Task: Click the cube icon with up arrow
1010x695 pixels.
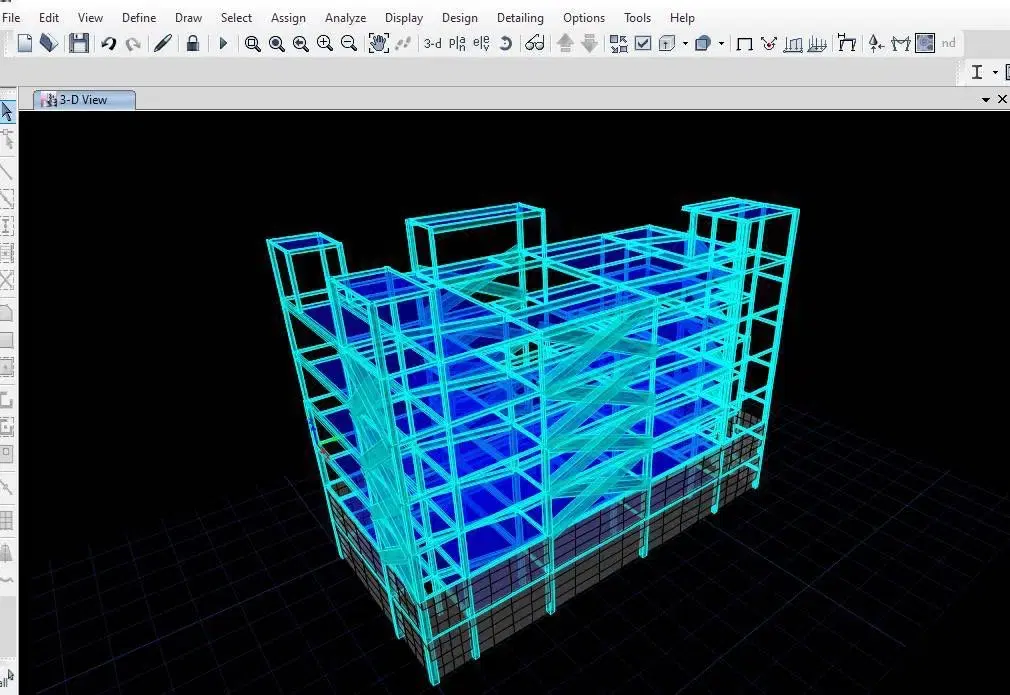Action: pyautogui.click(x=667, y=43)
